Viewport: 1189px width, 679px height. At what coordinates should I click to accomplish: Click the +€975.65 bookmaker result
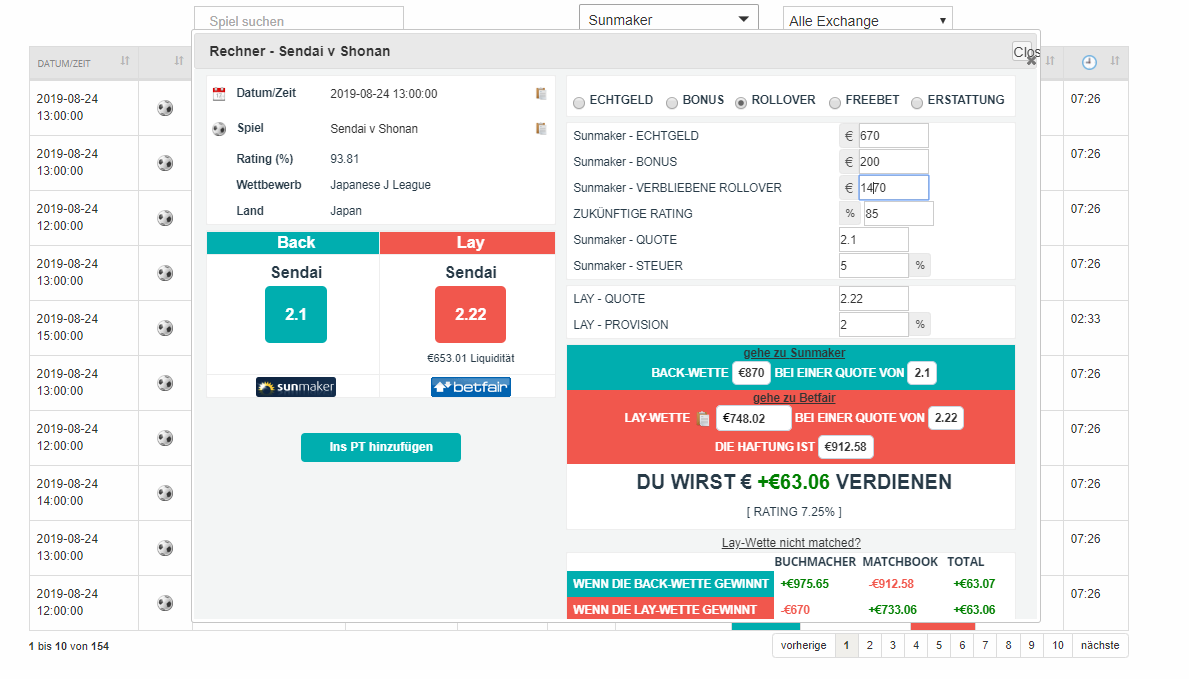tap(805, 584)
